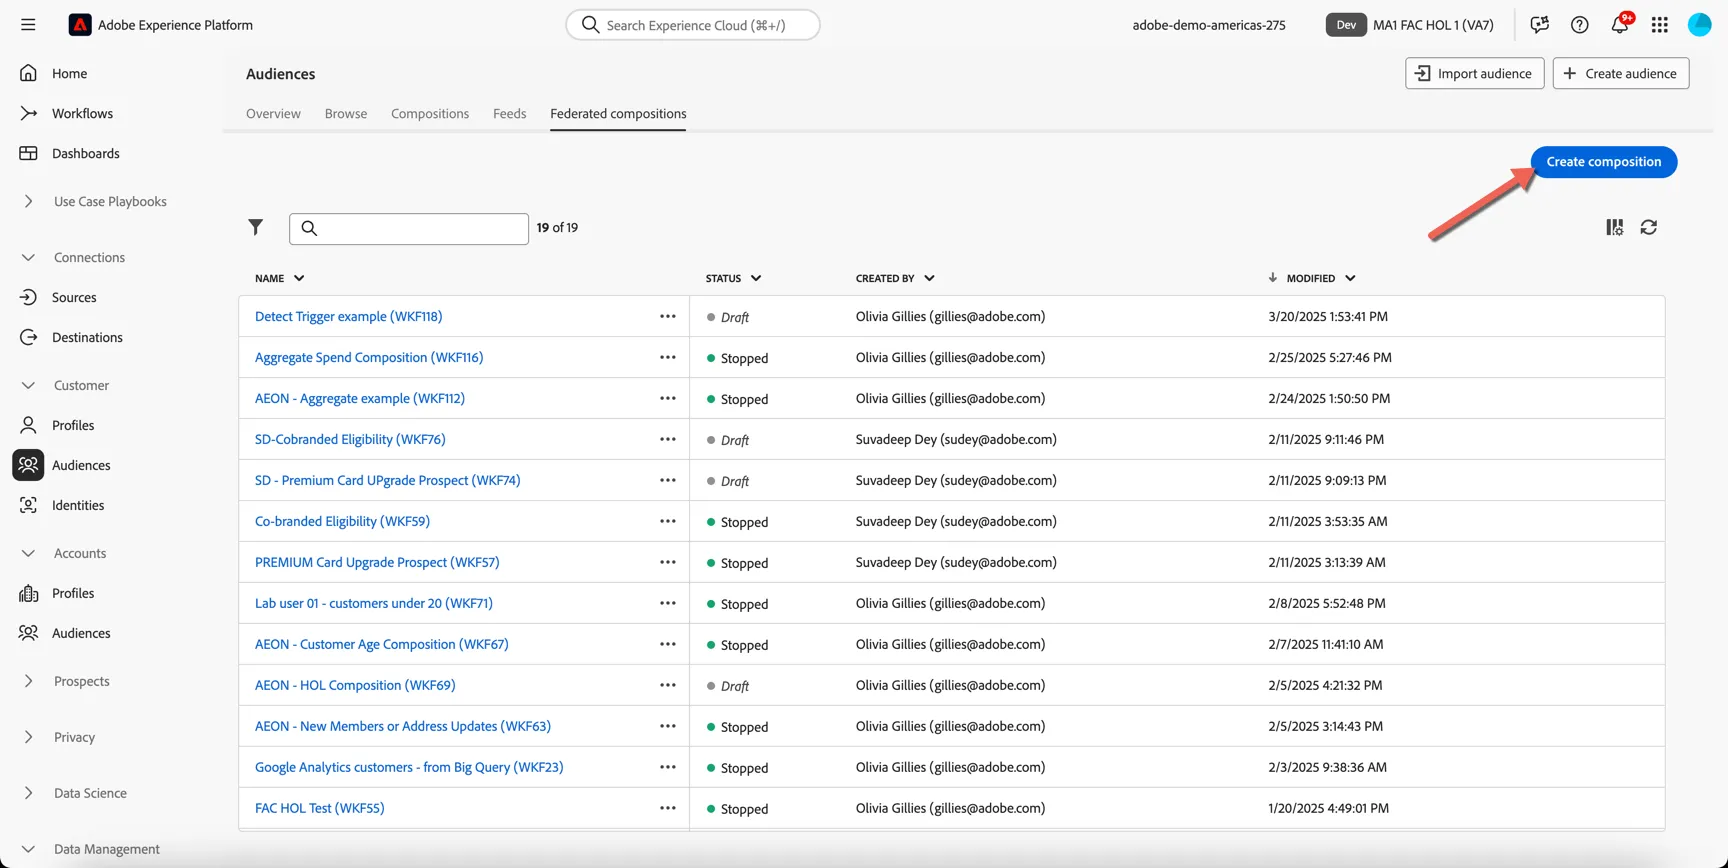1728x868 pixels.
Task: Open the user profile avatar
Action: click(x=1699, y=25)
